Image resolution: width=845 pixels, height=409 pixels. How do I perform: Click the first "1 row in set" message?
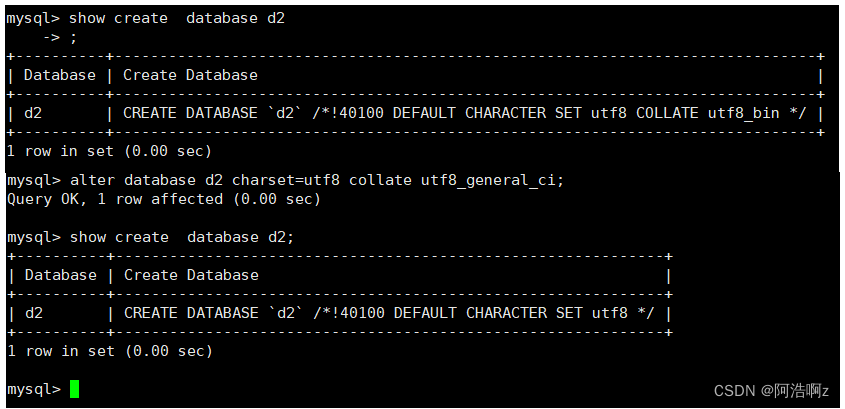point(109,151)
